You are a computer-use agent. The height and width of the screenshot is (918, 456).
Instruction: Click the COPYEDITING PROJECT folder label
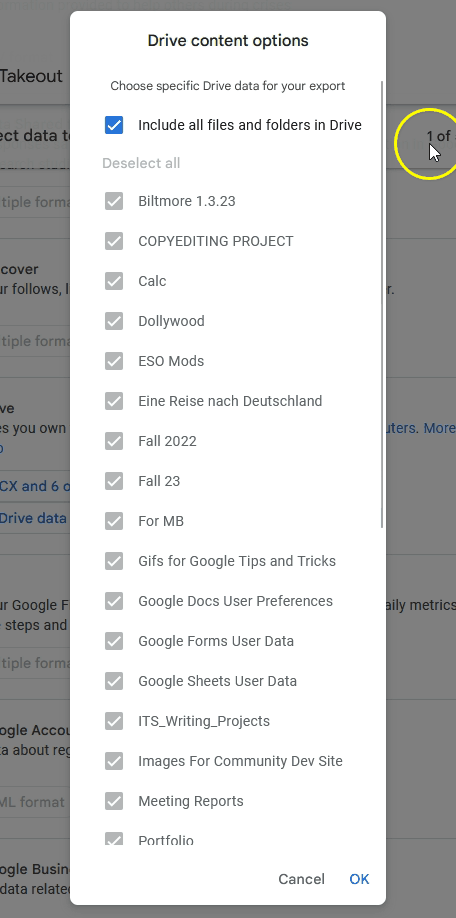(x=215, y=241)
